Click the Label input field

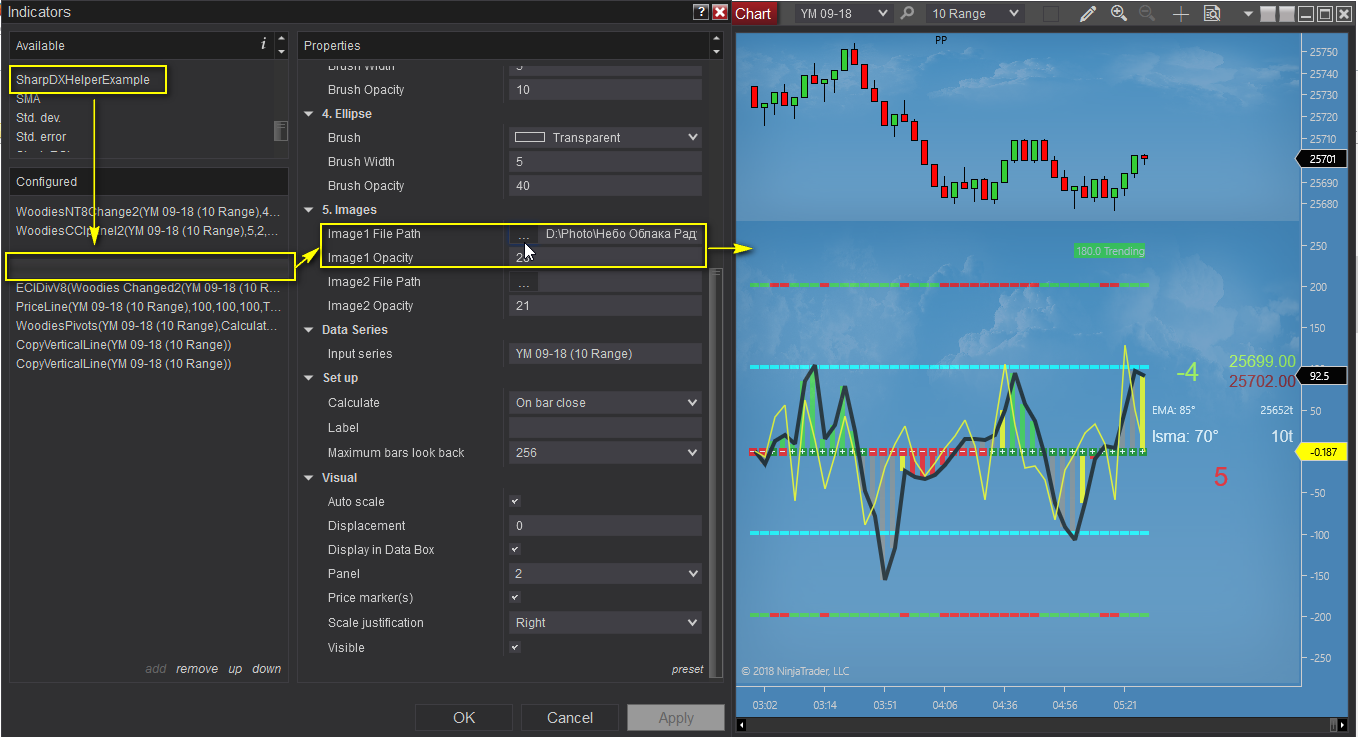pos(605,428)
